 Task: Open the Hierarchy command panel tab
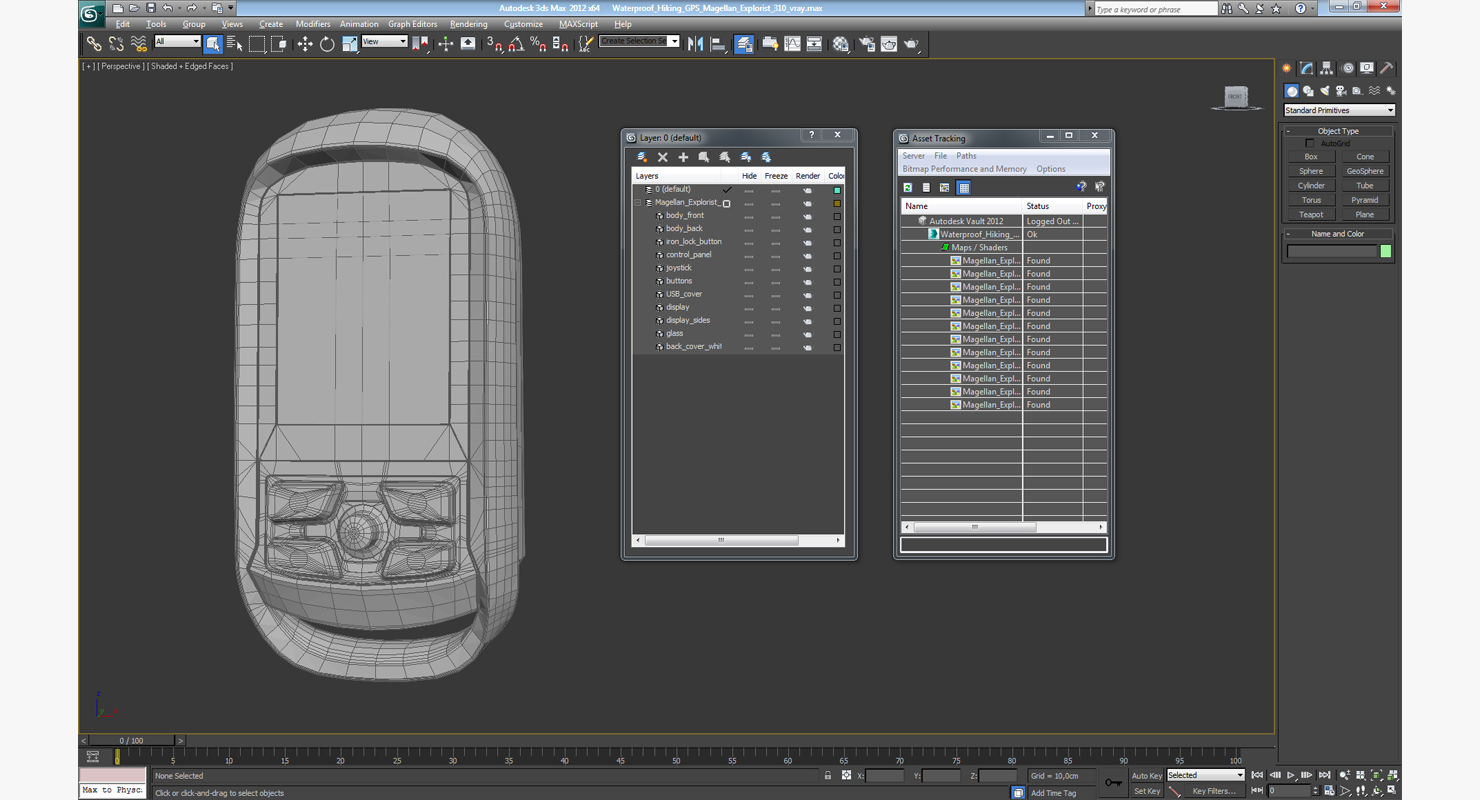(x=1326, y=69)
